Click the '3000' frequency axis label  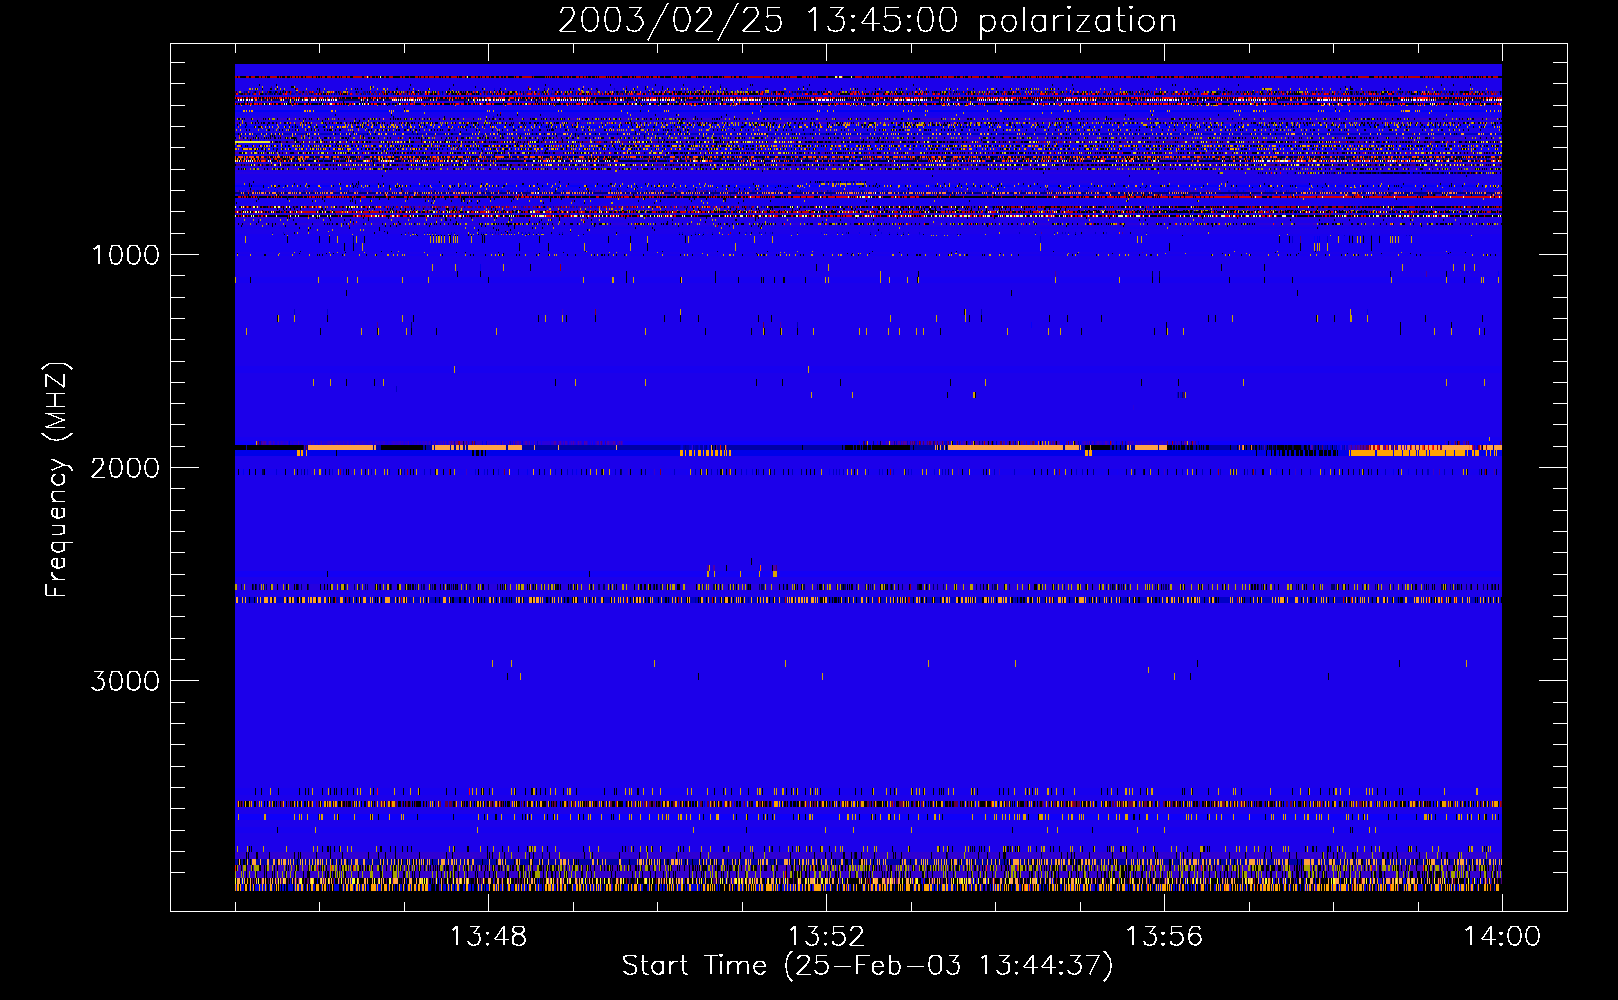pyautogui.click(x=125, y=681)
